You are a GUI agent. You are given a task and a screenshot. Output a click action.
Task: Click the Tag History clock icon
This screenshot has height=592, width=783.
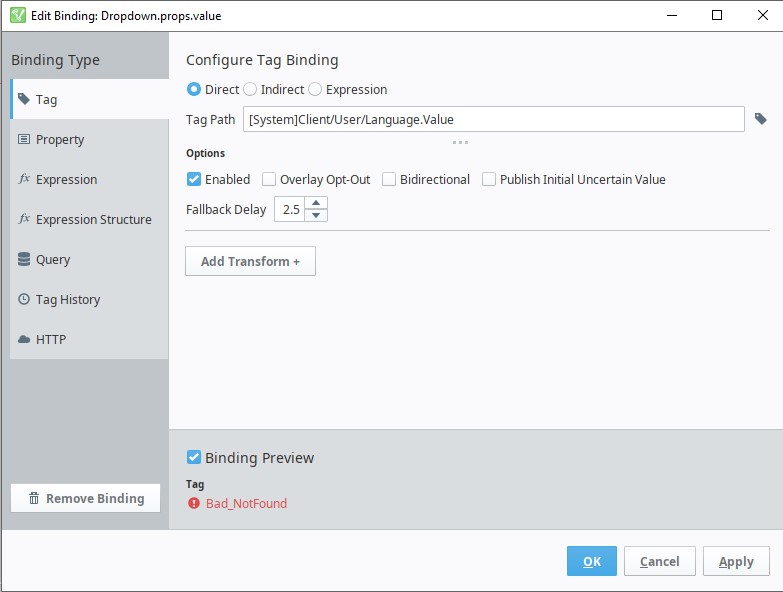(x=24, y=299)
